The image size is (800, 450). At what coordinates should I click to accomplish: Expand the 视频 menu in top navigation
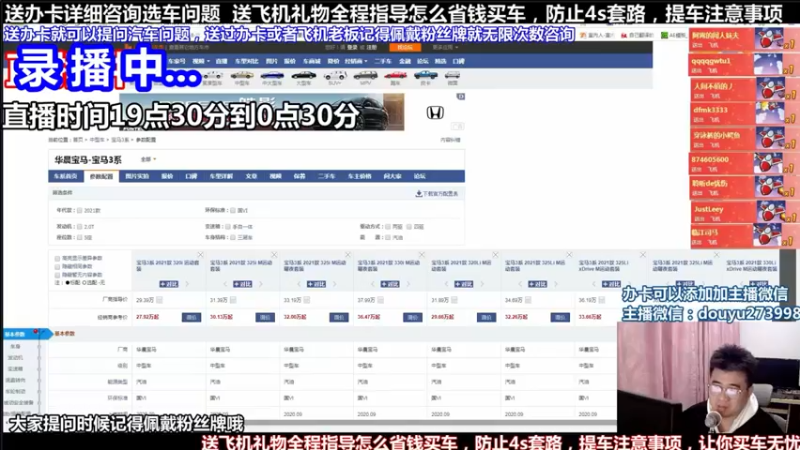click(201, 61)
